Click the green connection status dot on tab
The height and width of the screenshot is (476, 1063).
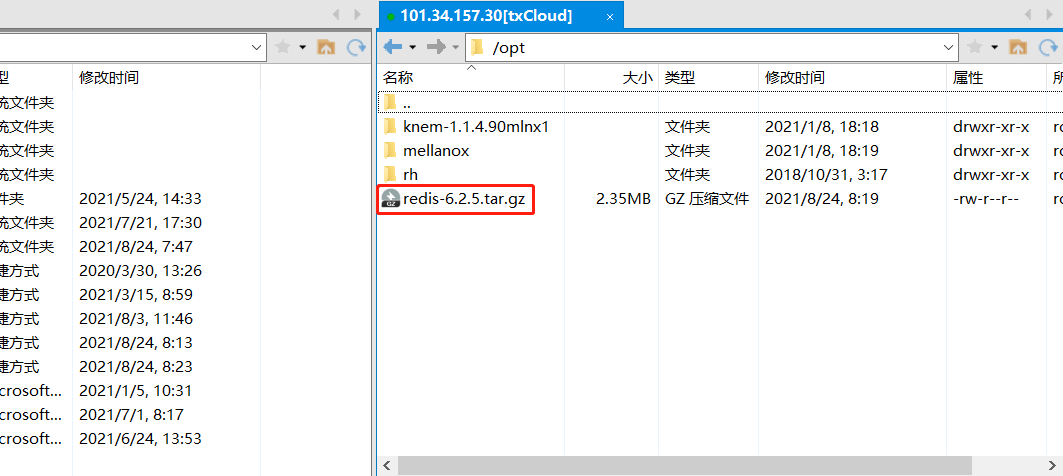pyautogui.click(x=391, y=17)
